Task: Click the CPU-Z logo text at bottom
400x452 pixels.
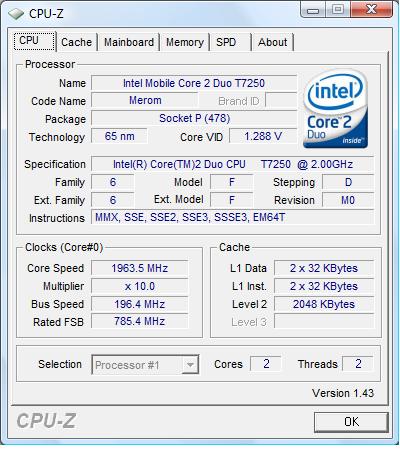Action: [46, 421]
